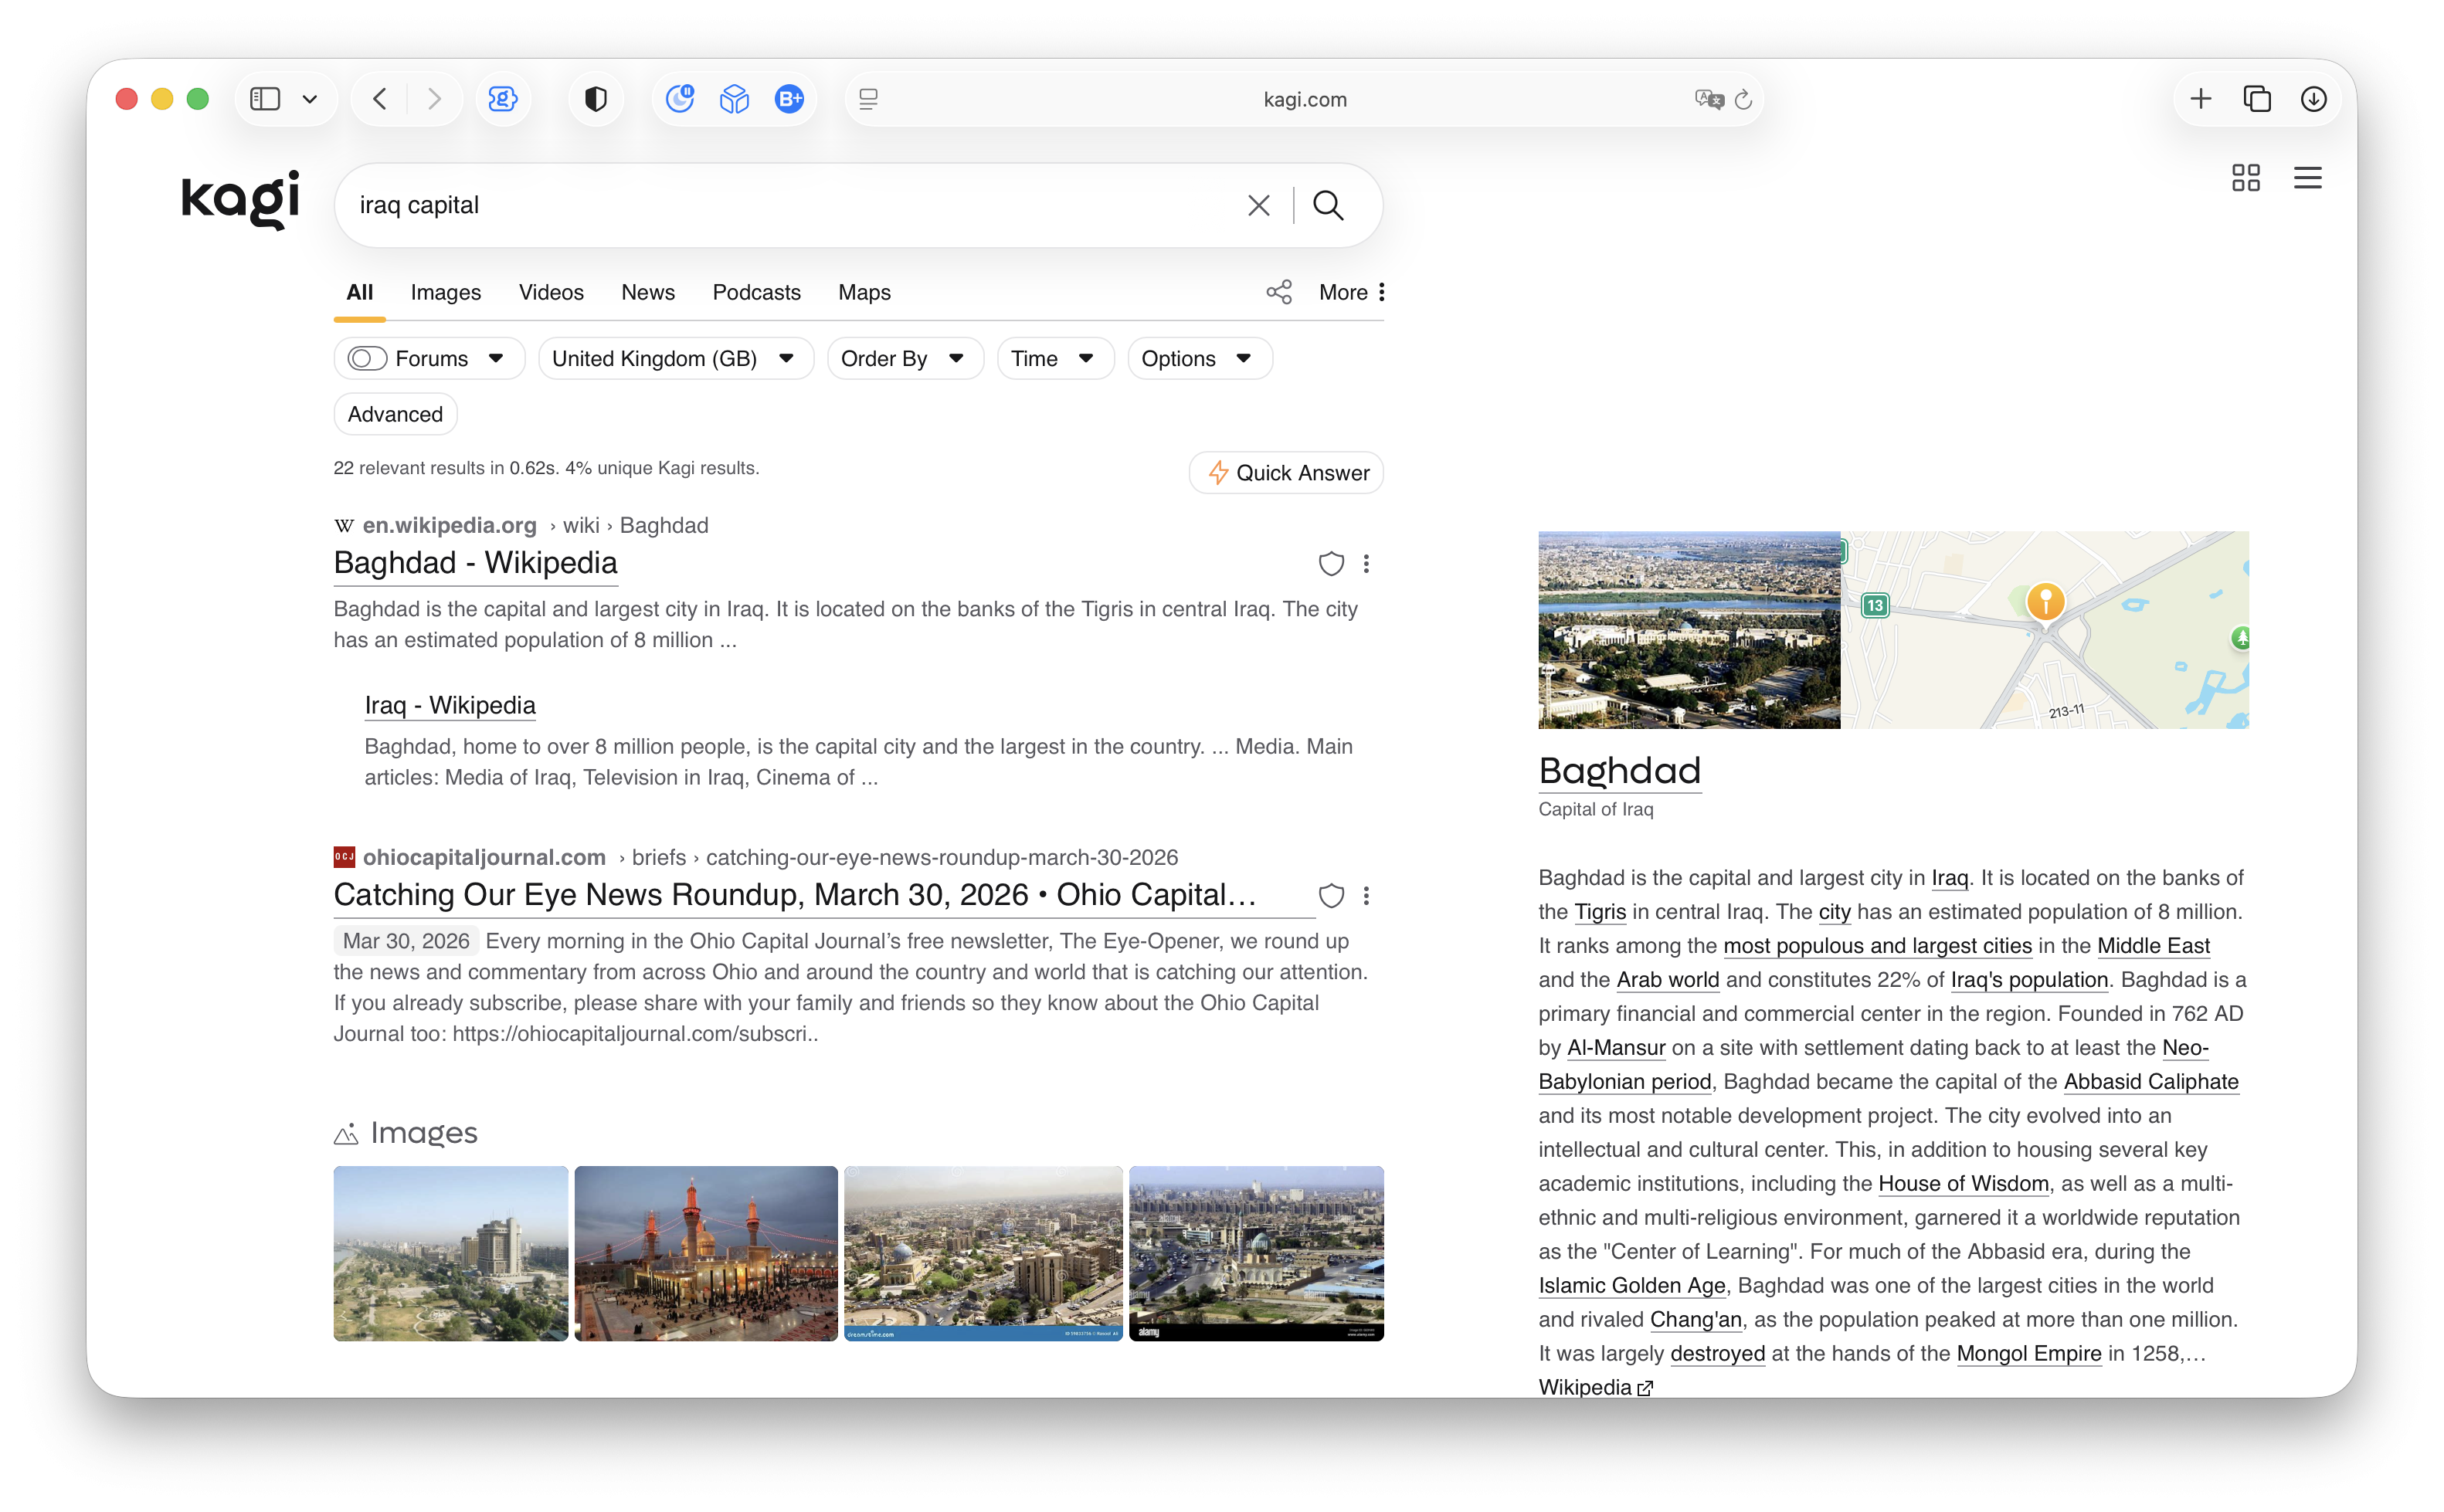This screenshot has height=1512, width=2444.
Task: Open the Images section heading
Action: [x=424, y=1133]
